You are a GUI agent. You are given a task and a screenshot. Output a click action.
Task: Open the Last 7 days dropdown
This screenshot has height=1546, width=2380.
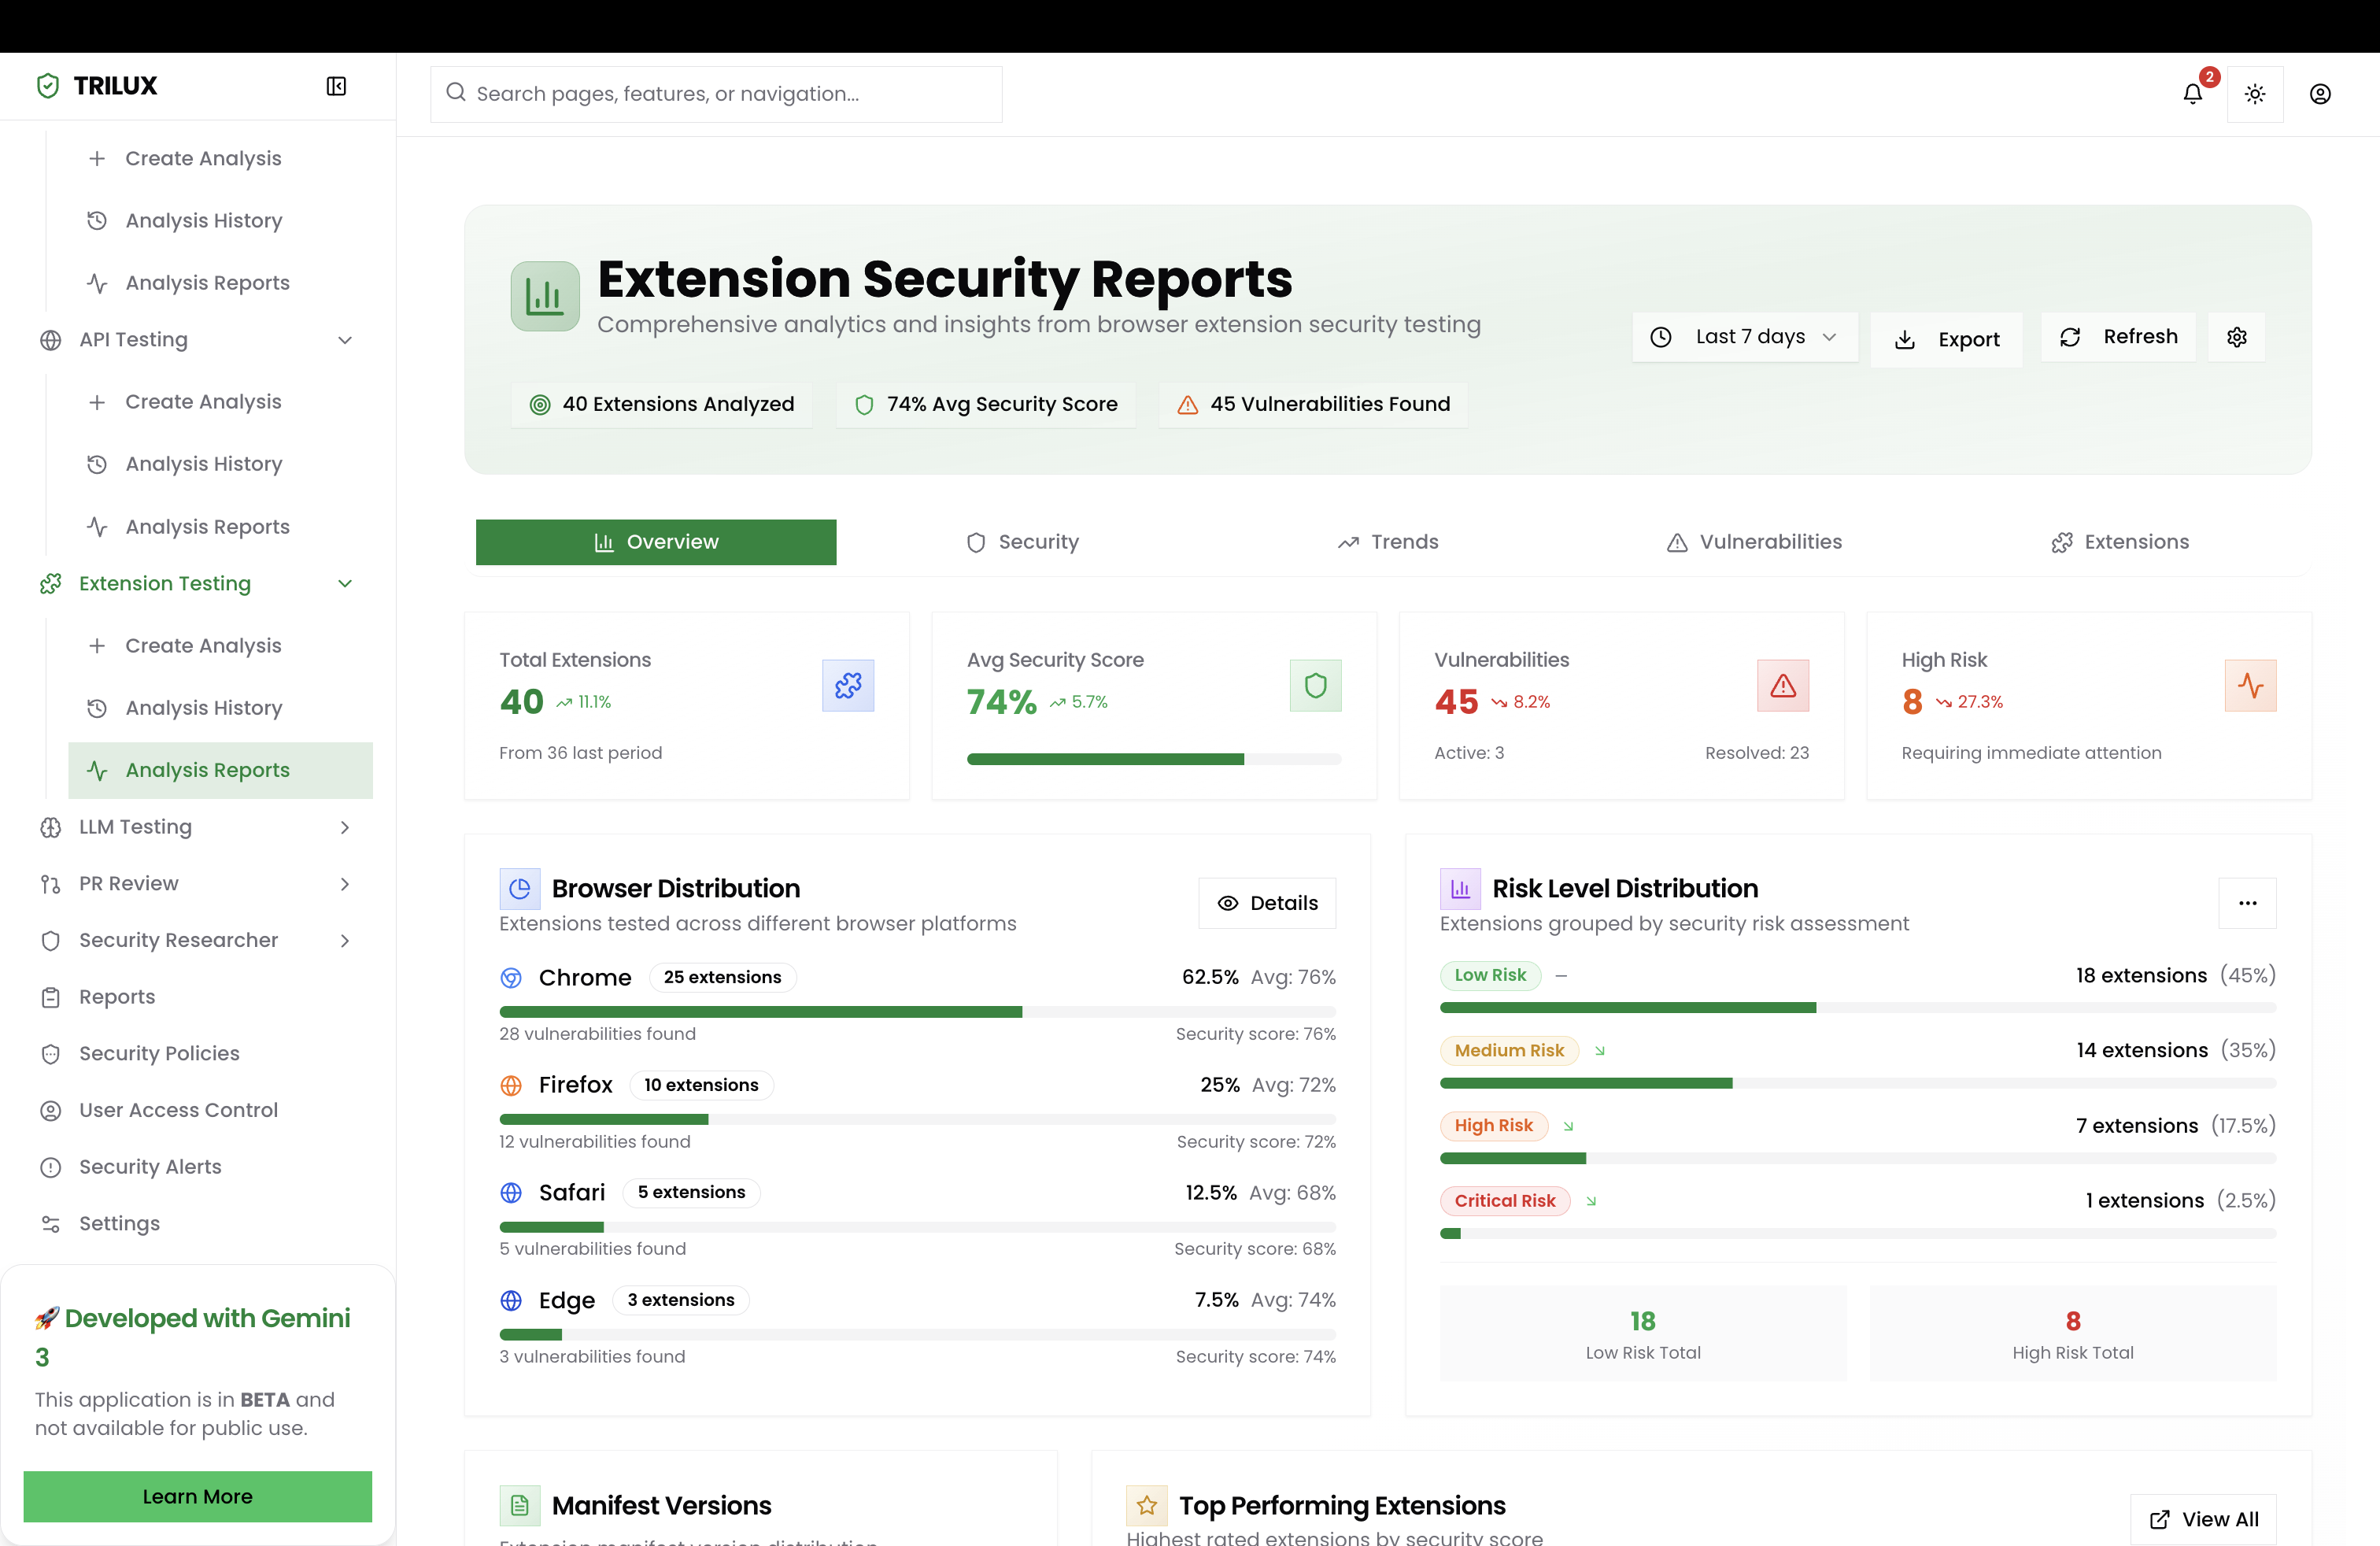pyautogui.click(x=1745, y=337)
